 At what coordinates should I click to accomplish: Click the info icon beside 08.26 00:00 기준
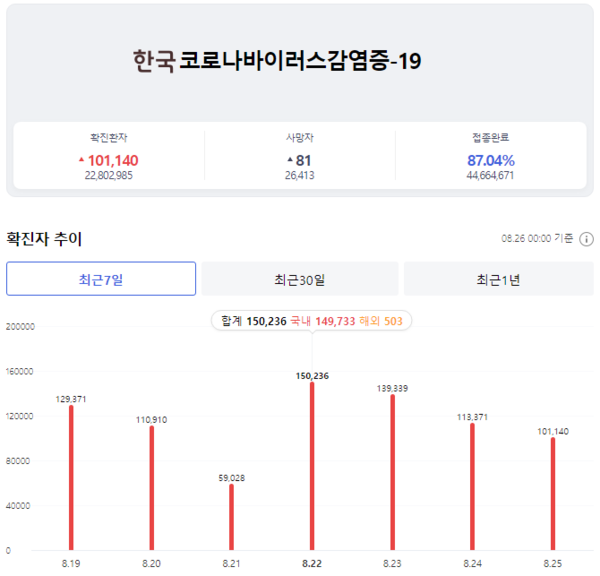click(586, 239)
